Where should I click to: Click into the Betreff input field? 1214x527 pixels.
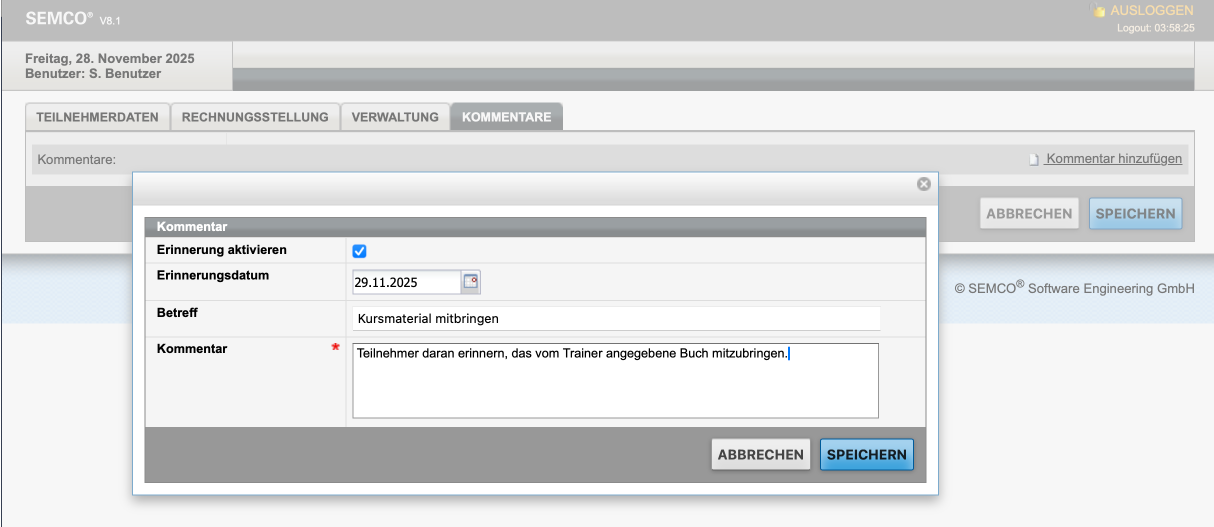click(x=616, y=318)
